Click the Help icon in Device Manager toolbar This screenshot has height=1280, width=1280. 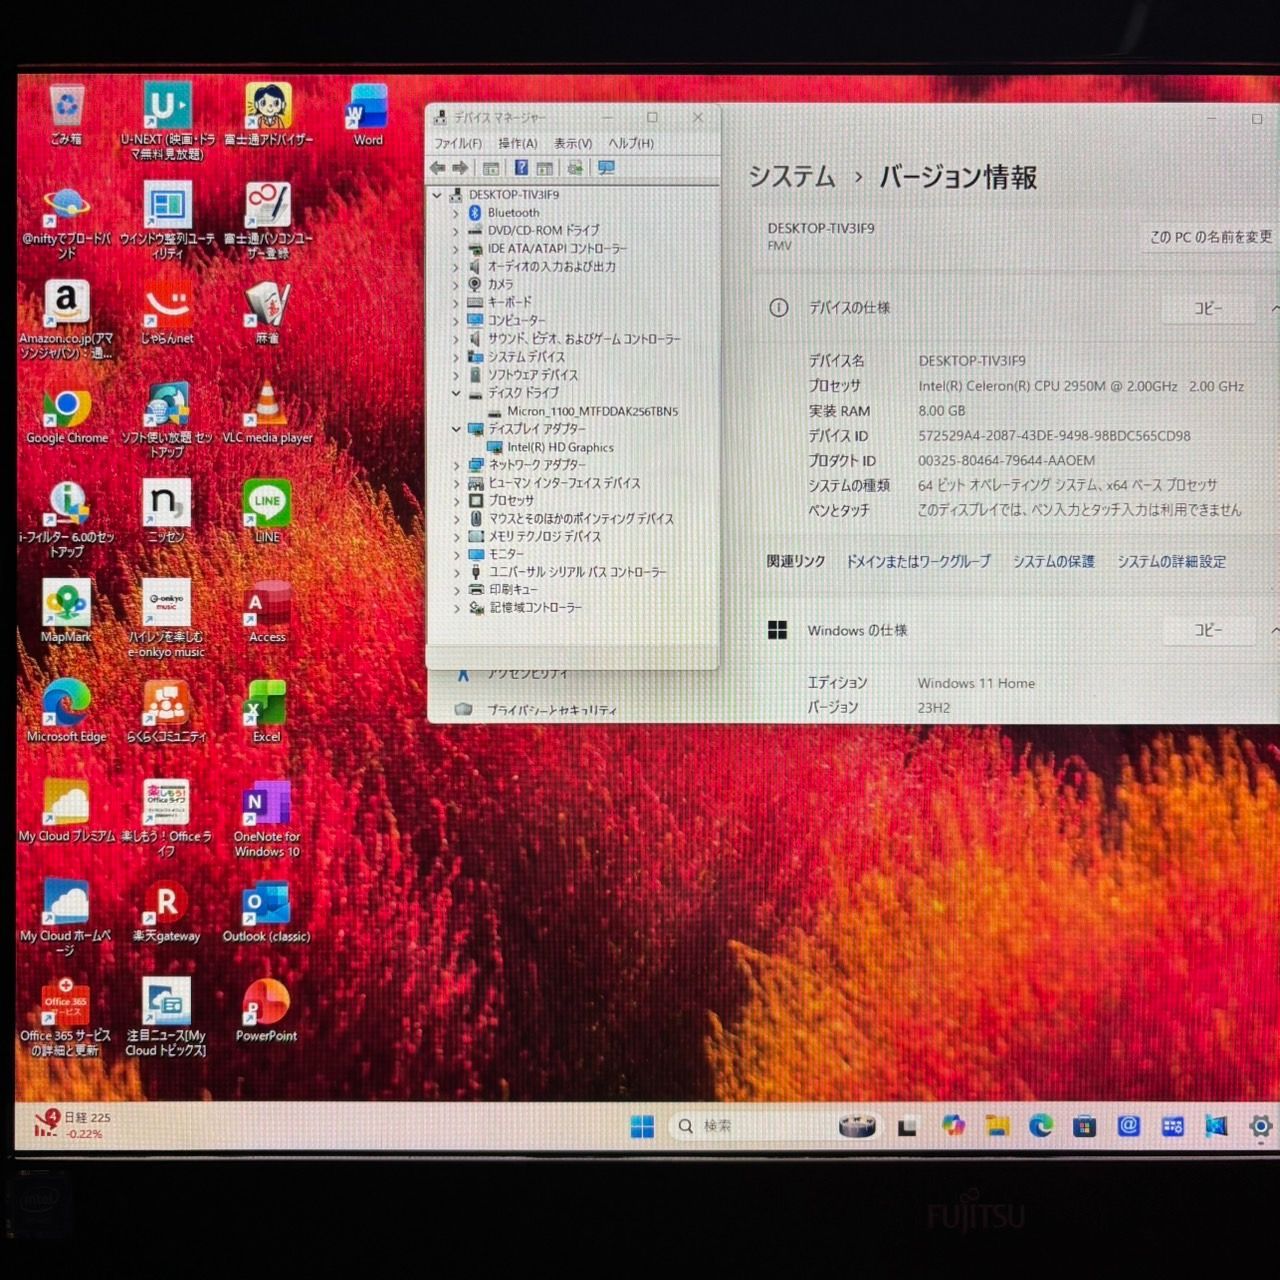point(521,168)
